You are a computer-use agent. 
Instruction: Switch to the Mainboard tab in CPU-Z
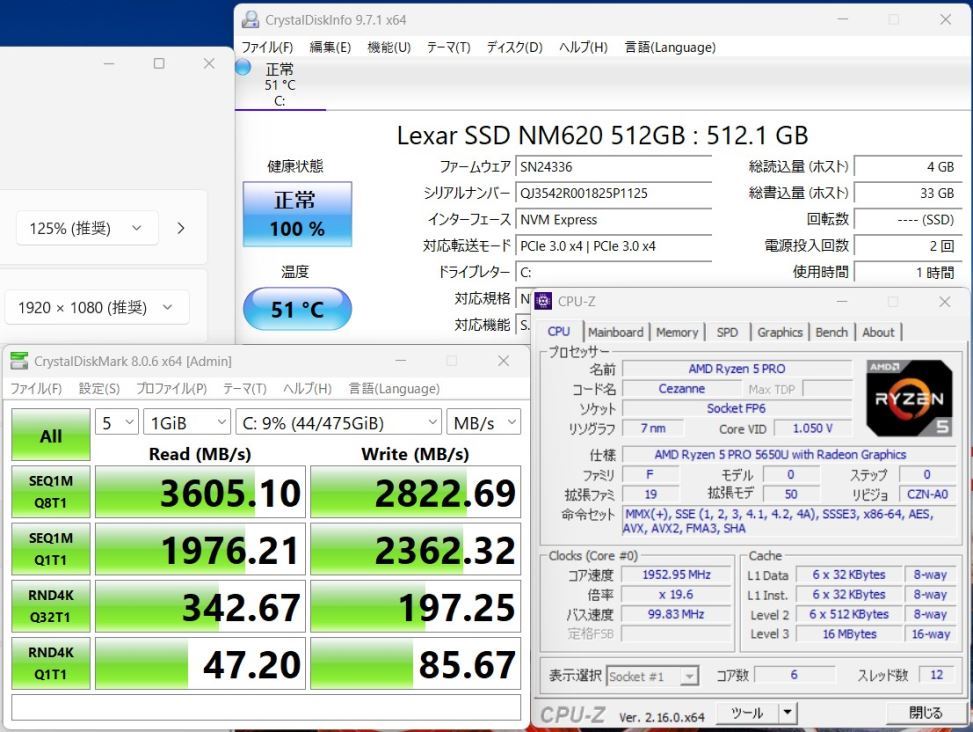tap(615, 332)
